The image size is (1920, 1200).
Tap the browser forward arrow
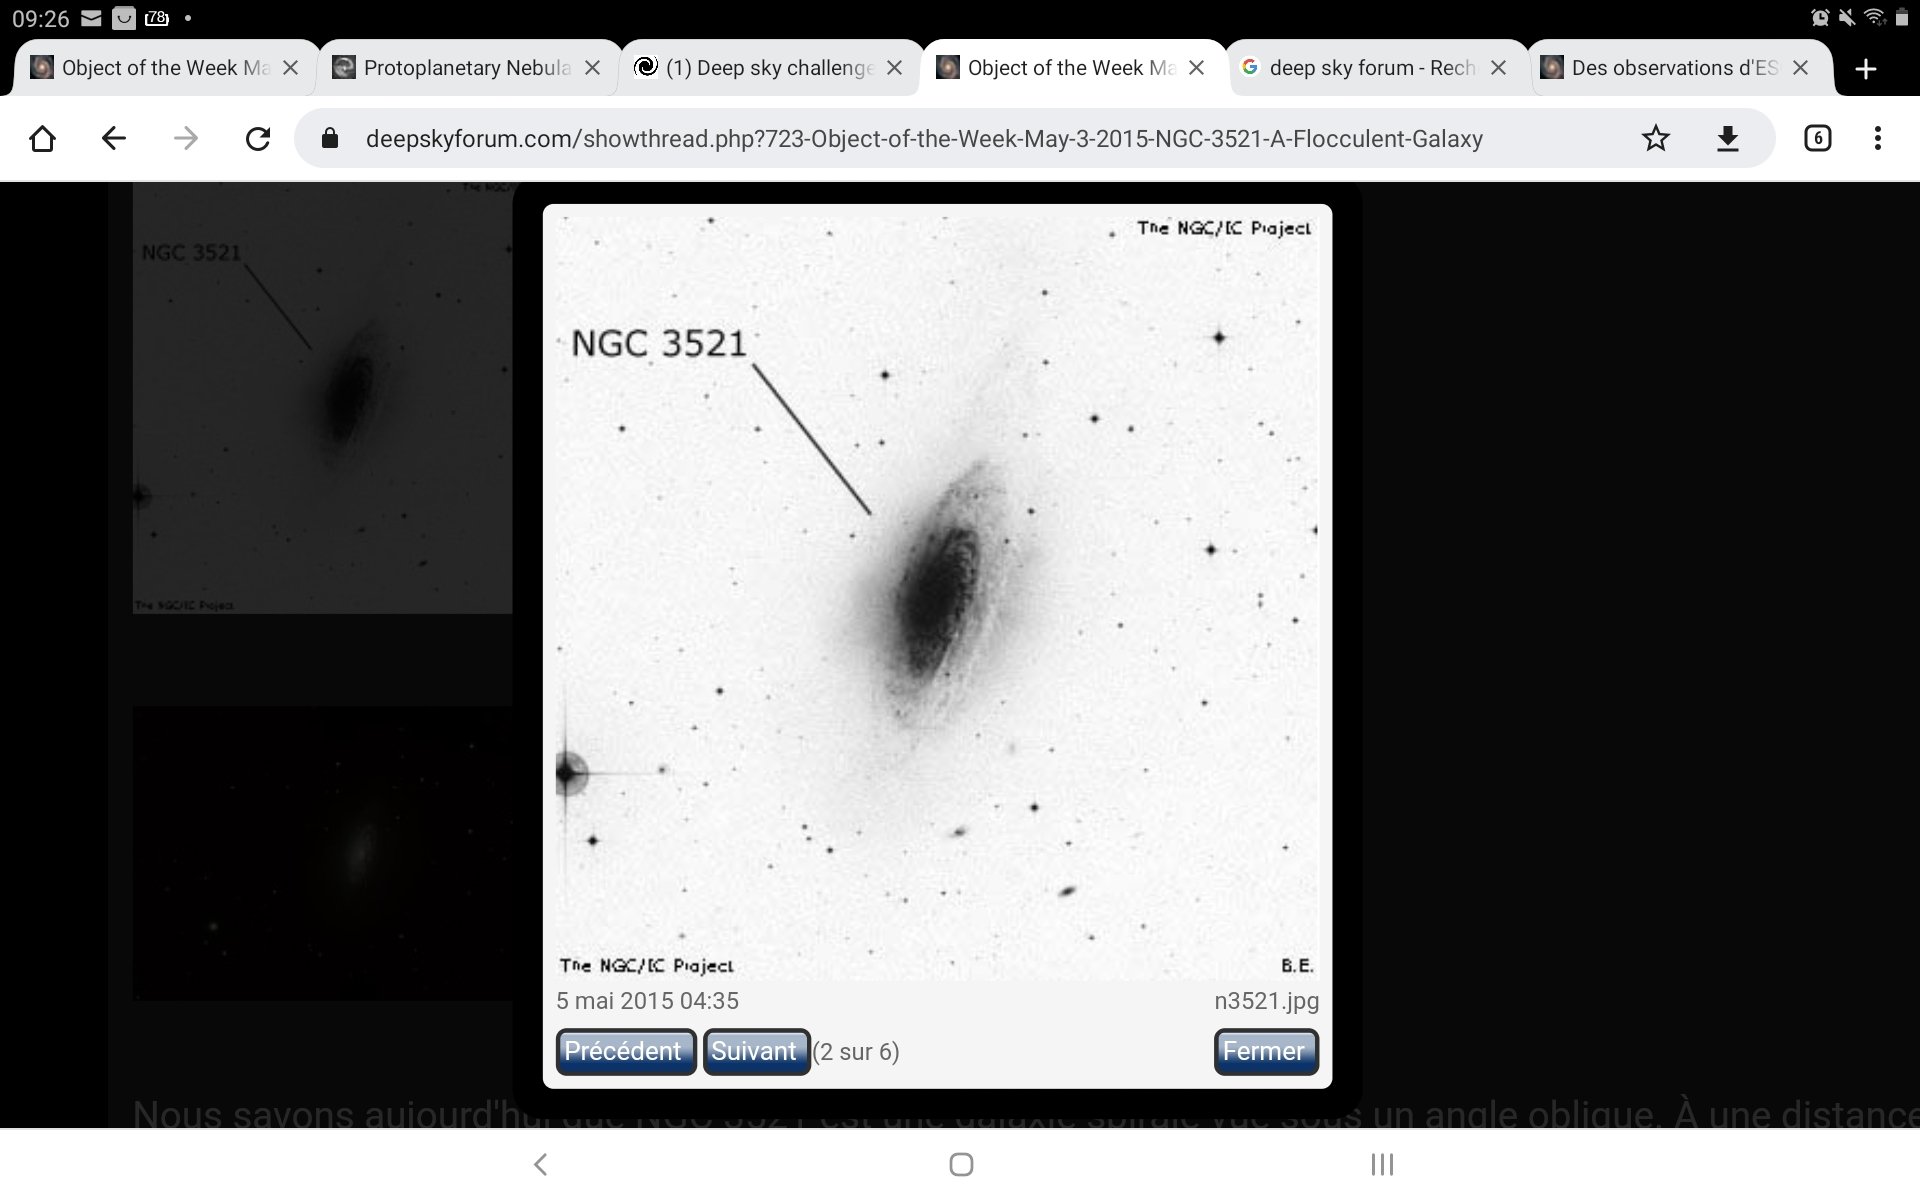pyautogui.click(x=186, y=138)
